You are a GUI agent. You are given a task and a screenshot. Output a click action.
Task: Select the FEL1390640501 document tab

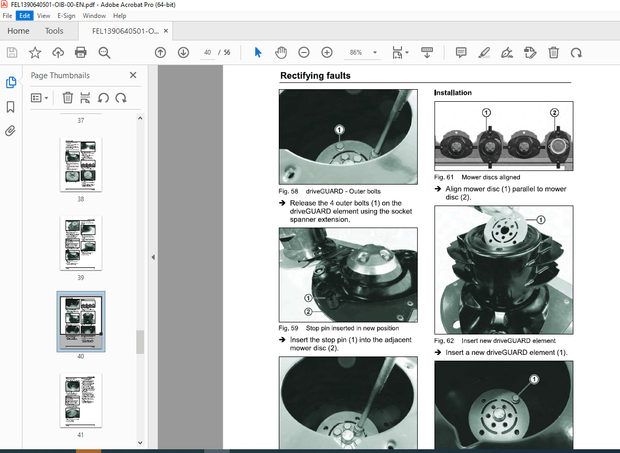125,31
